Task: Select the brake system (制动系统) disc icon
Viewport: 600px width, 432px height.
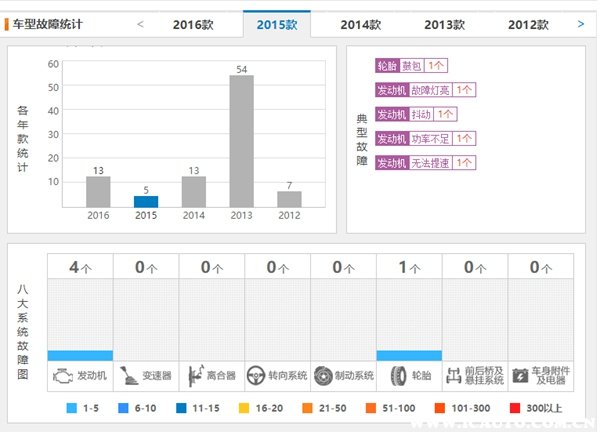Action: 324,376
